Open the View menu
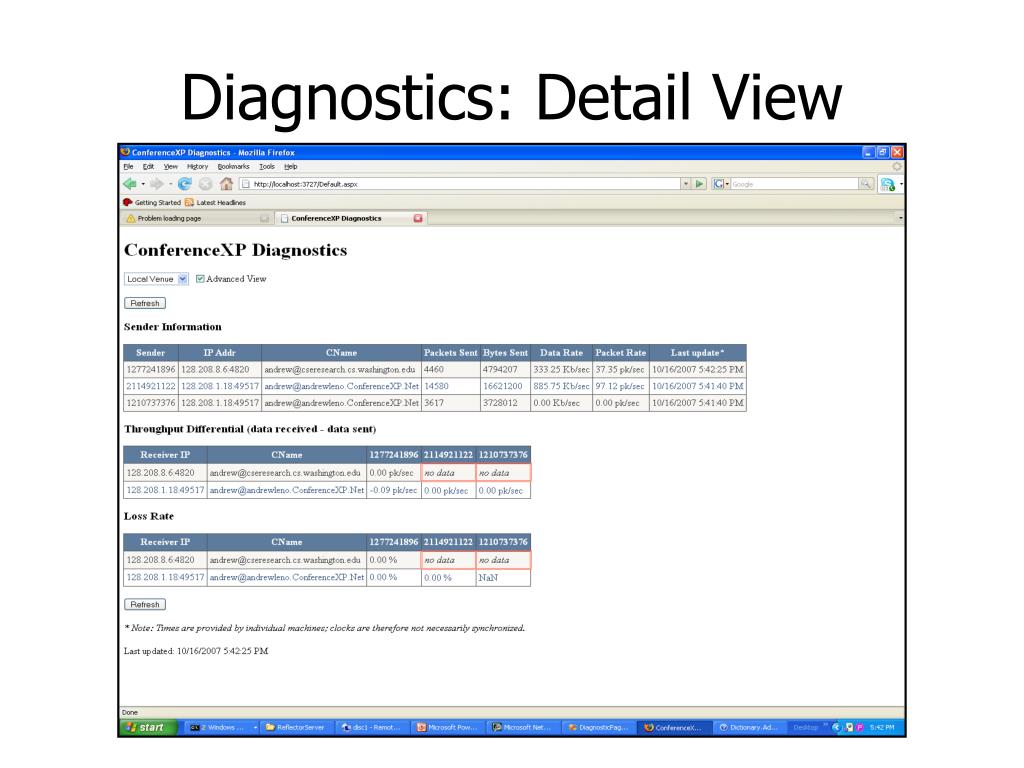 pos(170,167)
